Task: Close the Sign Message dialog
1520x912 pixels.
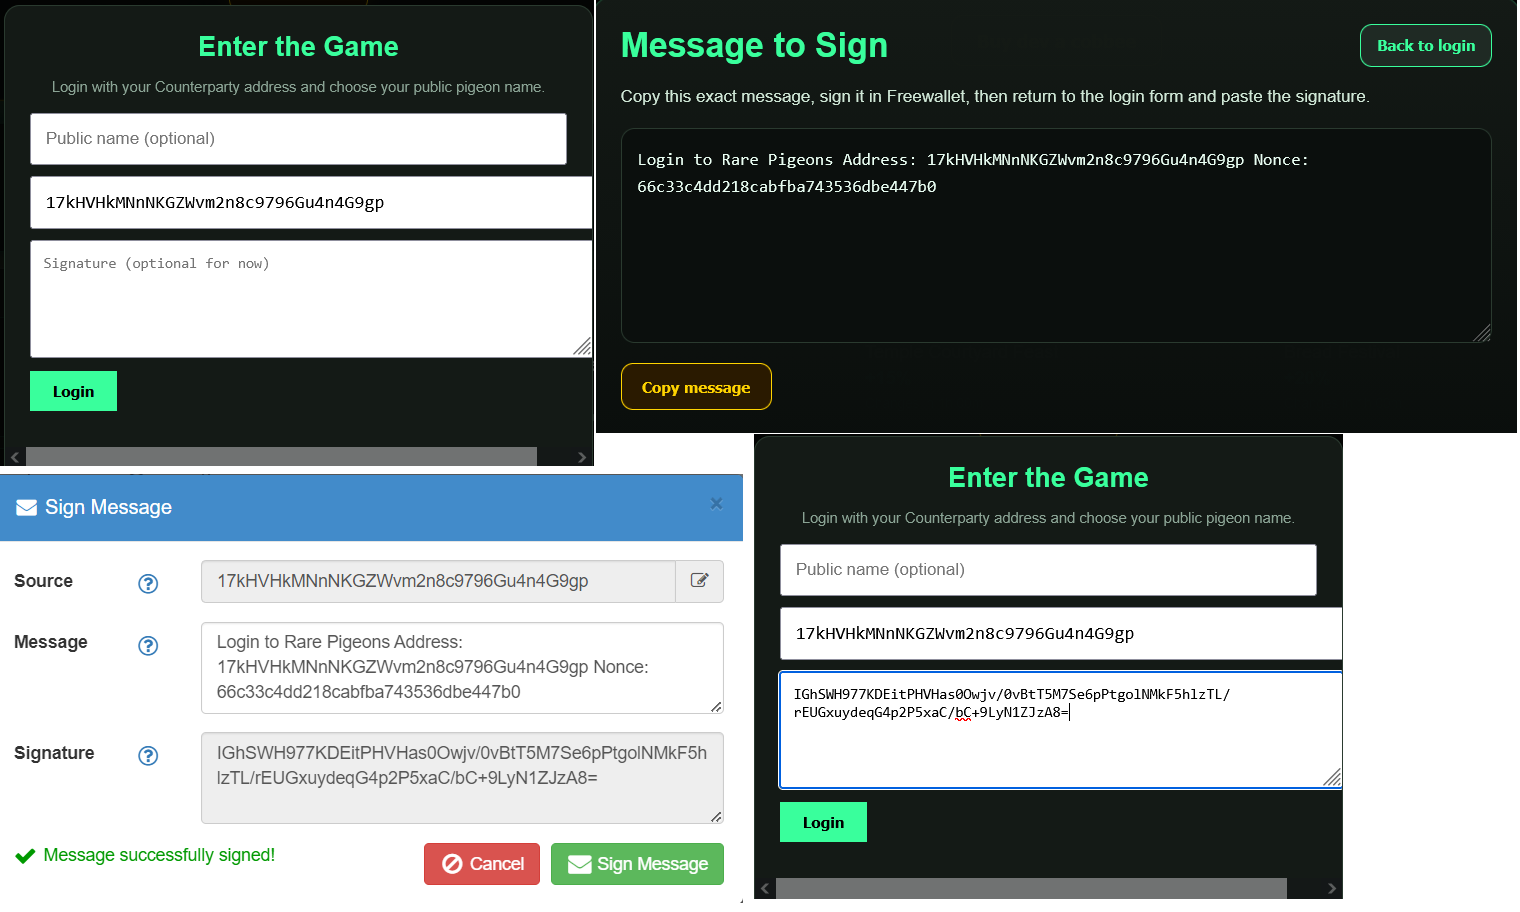Action: tap(716, 503)
